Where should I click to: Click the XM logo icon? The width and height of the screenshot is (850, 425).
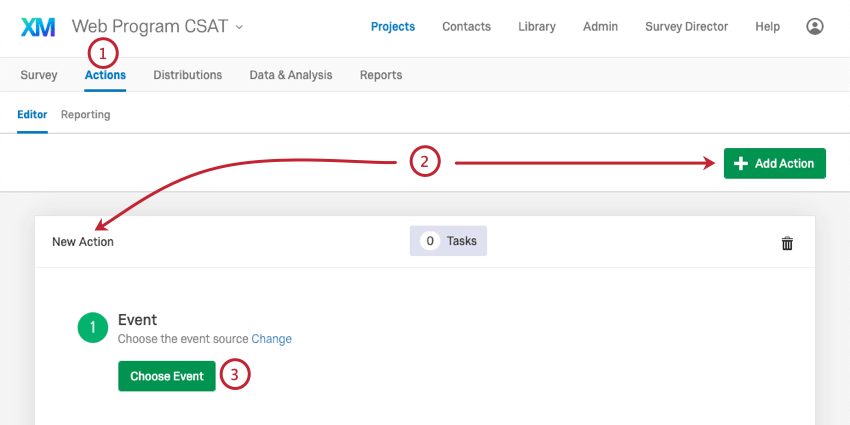38,27
